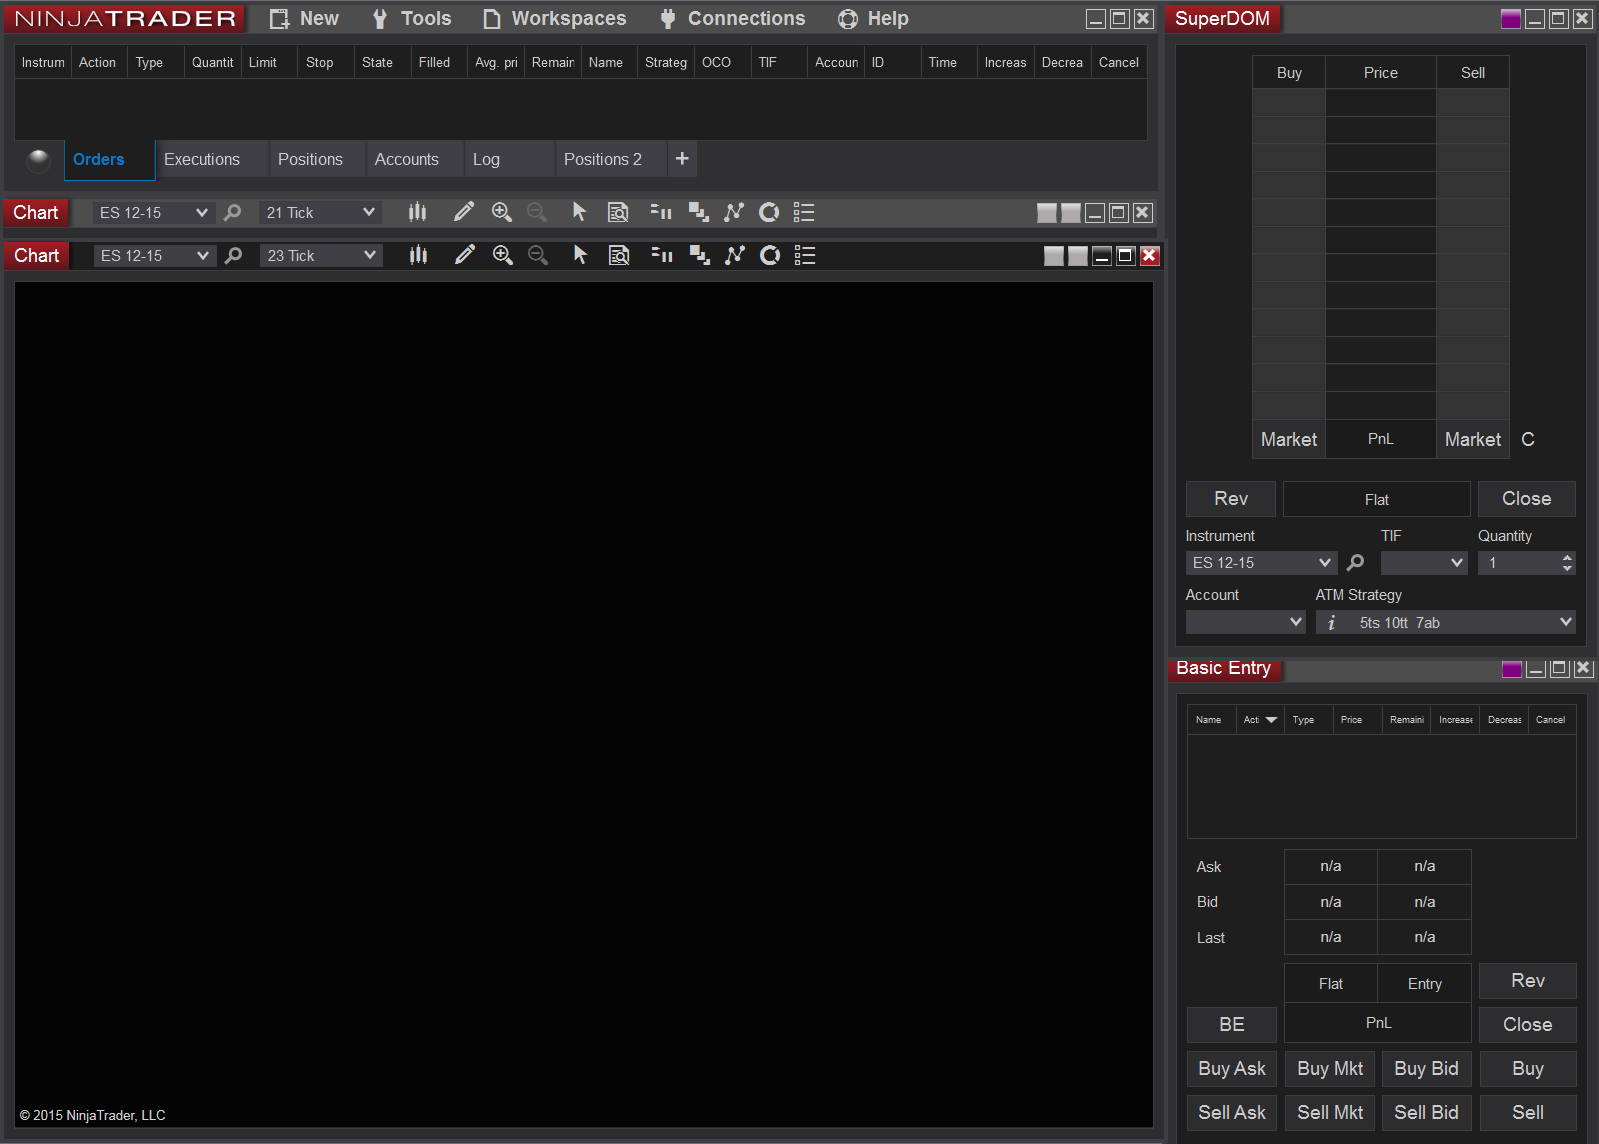
Task: Click the purple link color square in SuperDOM
Action: click(x=1511, y=19)
